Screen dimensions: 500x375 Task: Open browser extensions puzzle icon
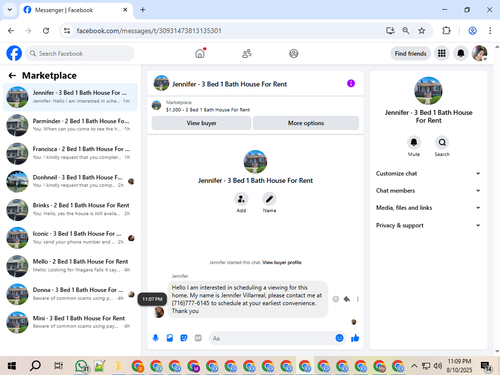point(446,31)
